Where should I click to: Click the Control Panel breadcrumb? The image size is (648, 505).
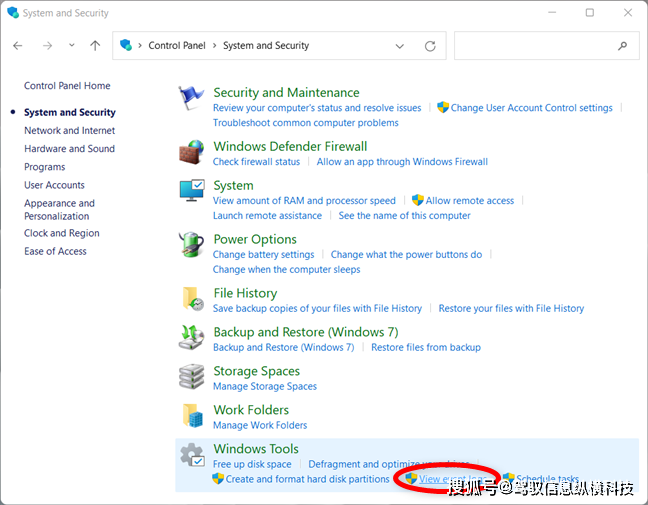[x=177, y=45]
